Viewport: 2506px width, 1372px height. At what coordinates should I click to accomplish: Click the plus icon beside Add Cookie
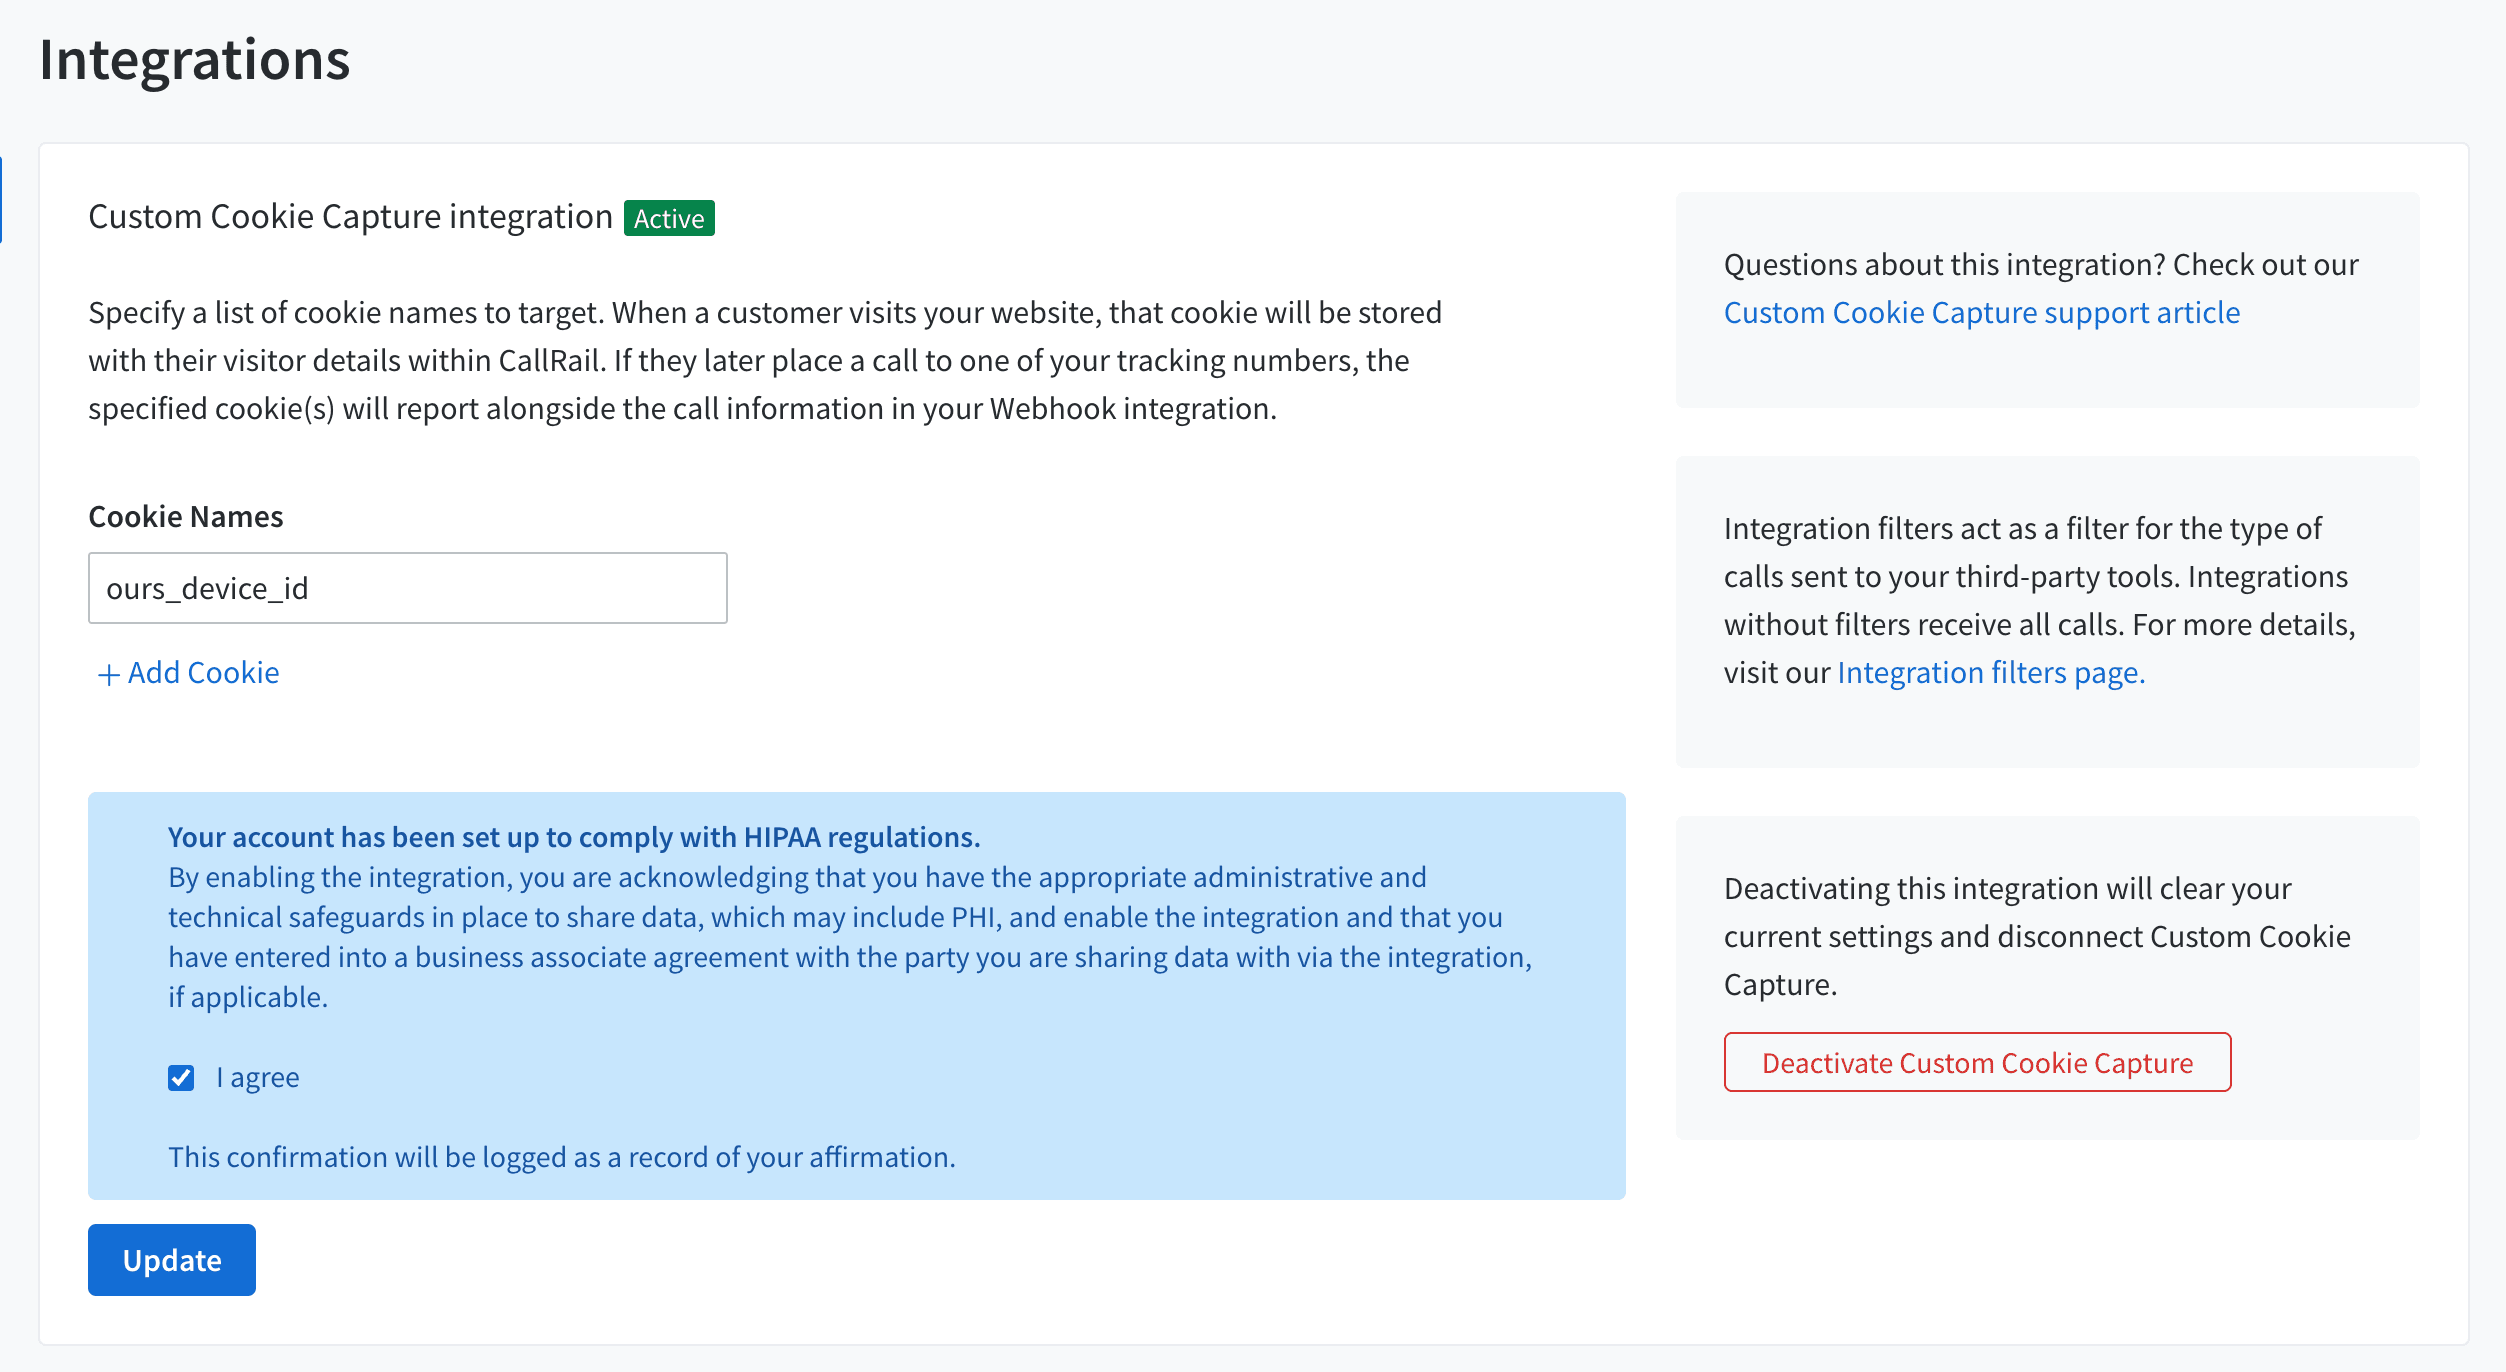tap(108, 675)
